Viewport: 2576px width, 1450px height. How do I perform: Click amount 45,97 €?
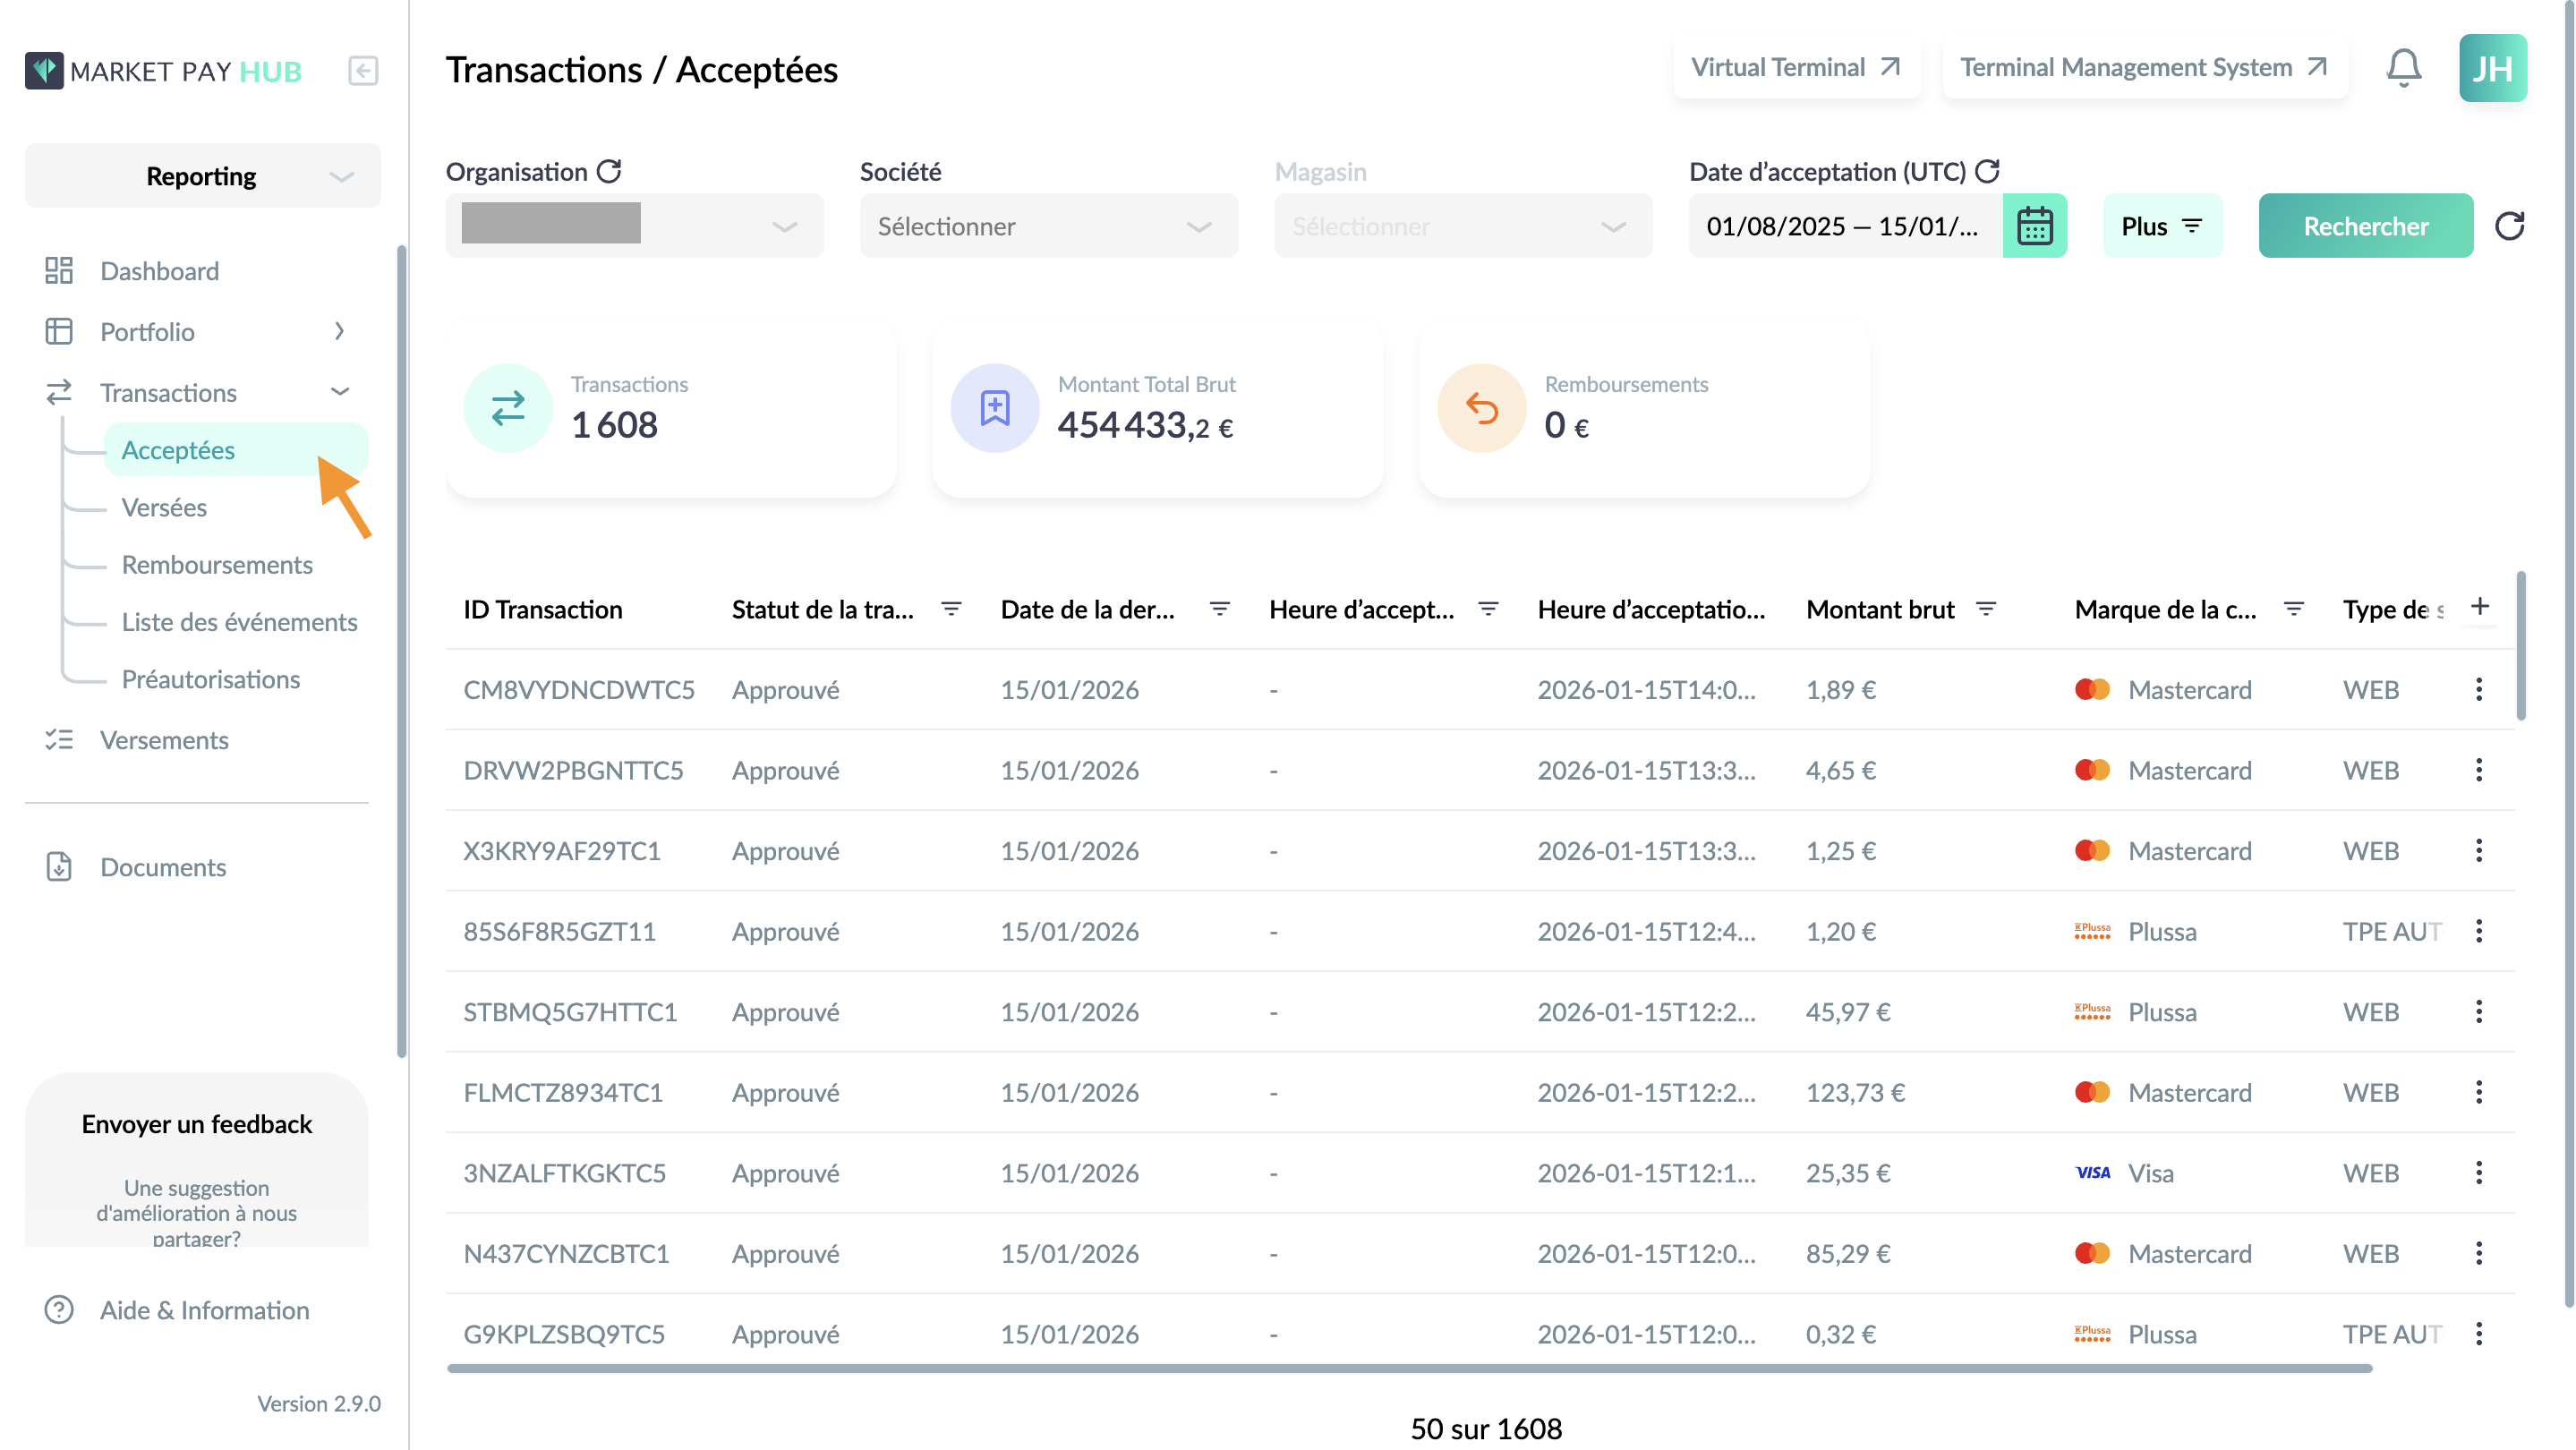click(1848, 1011)
